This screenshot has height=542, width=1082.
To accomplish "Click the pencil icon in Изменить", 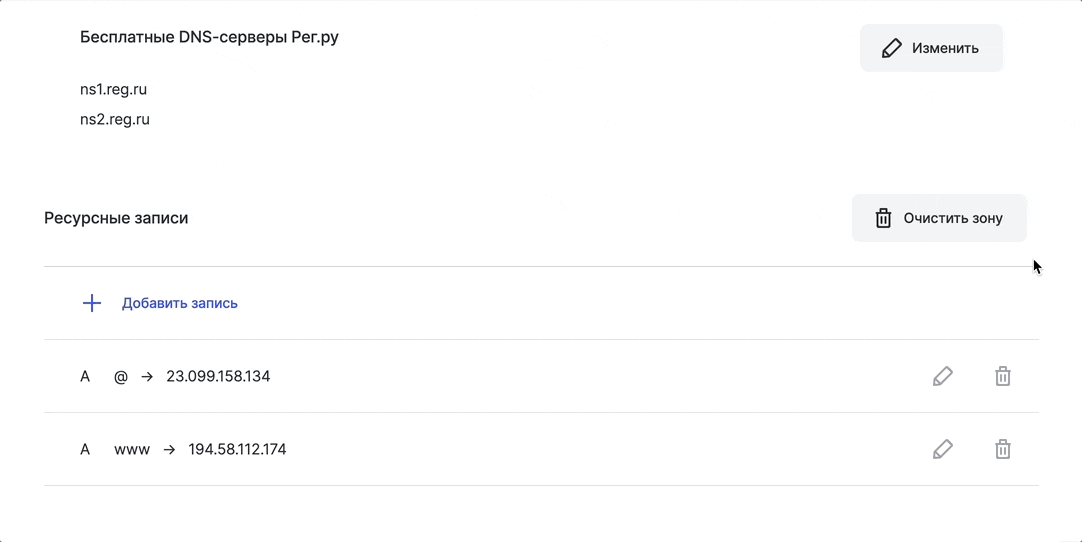I will coord(892,48).
